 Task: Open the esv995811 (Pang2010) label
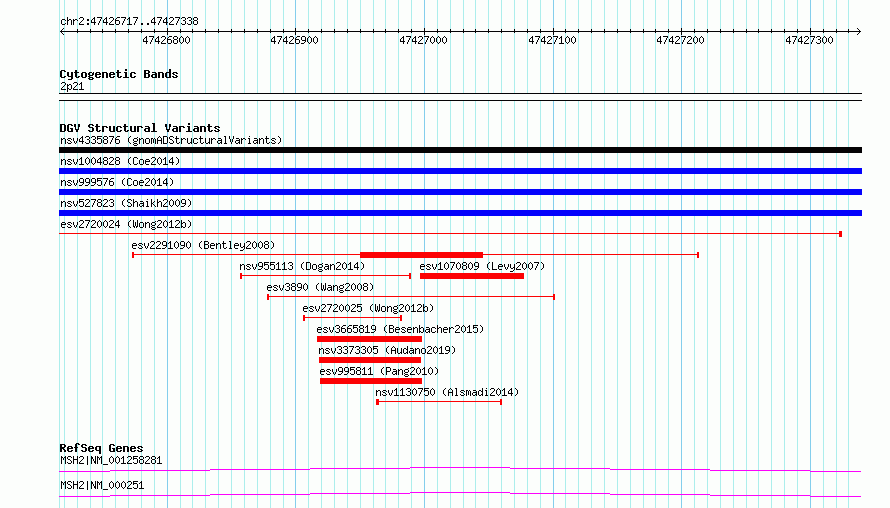tap(379, 371)
